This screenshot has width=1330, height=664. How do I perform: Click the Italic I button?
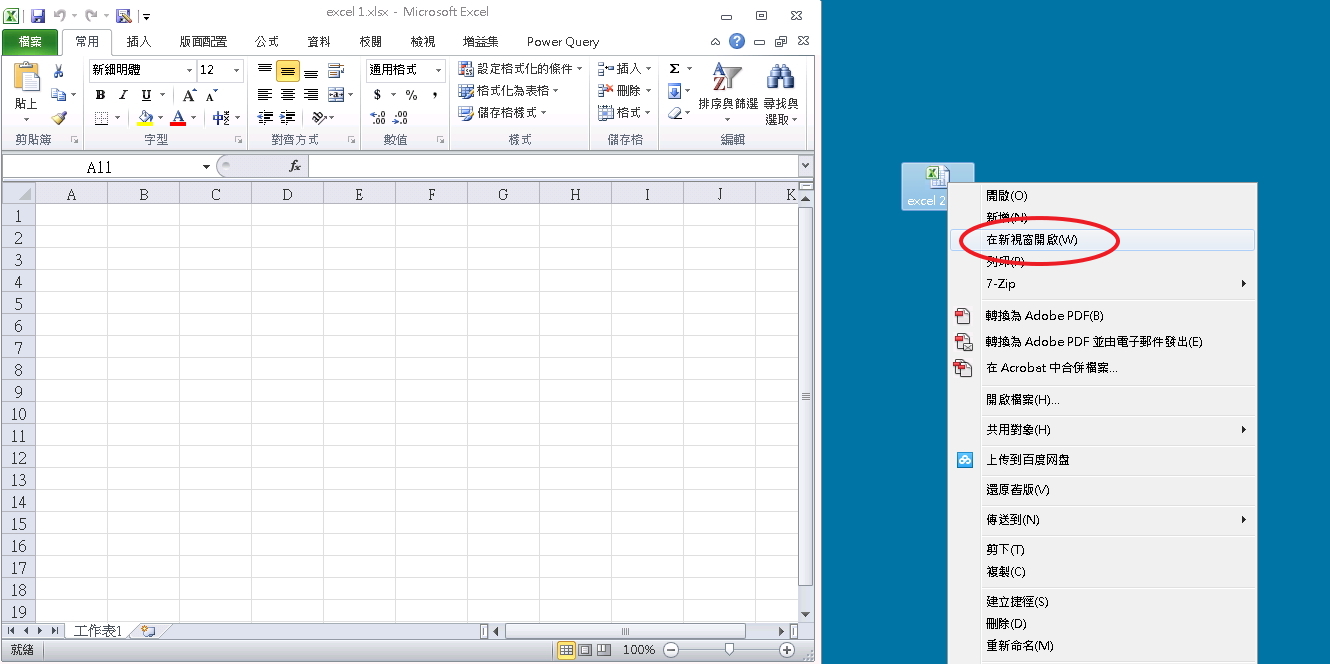point(123,95)
